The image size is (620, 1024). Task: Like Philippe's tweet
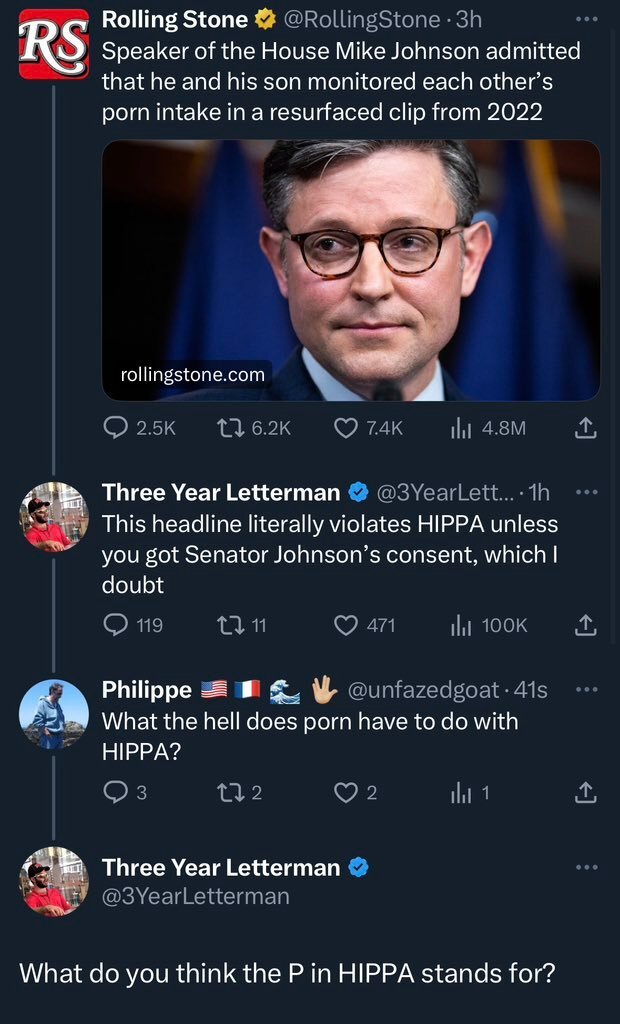click(345, 792)
